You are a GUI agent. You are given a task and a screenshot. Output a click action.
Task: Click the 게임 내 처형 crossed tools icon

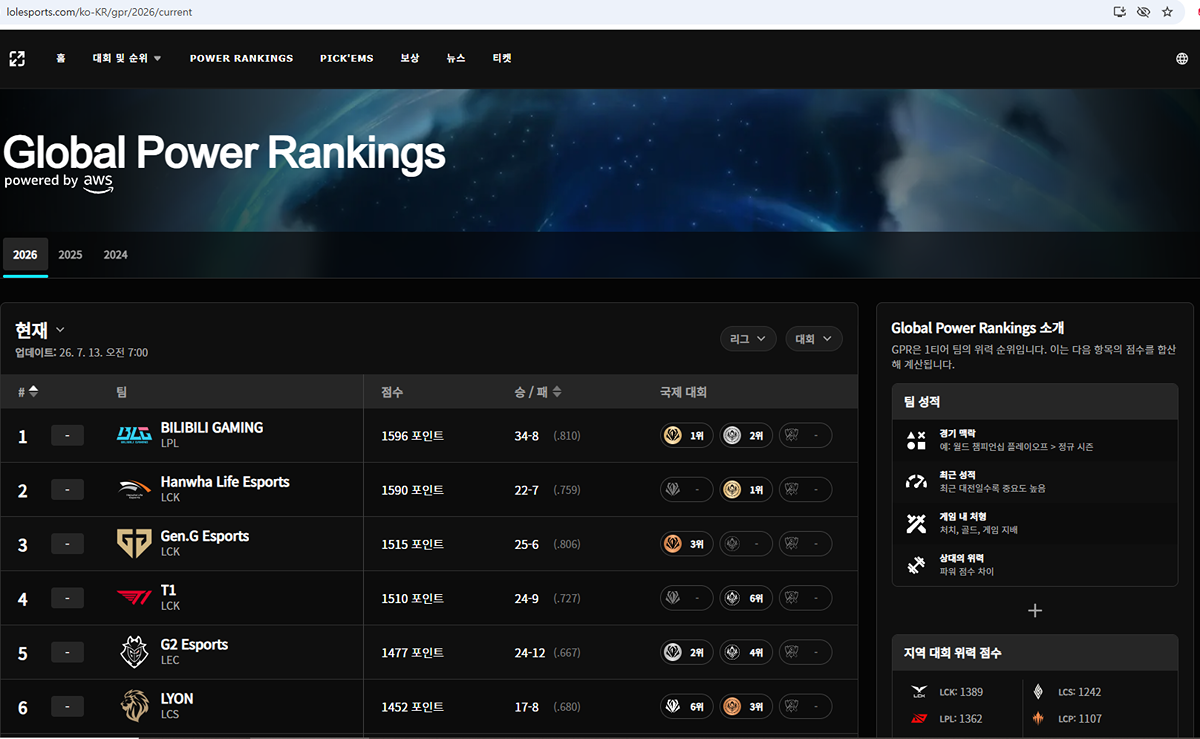click(916, 523)
